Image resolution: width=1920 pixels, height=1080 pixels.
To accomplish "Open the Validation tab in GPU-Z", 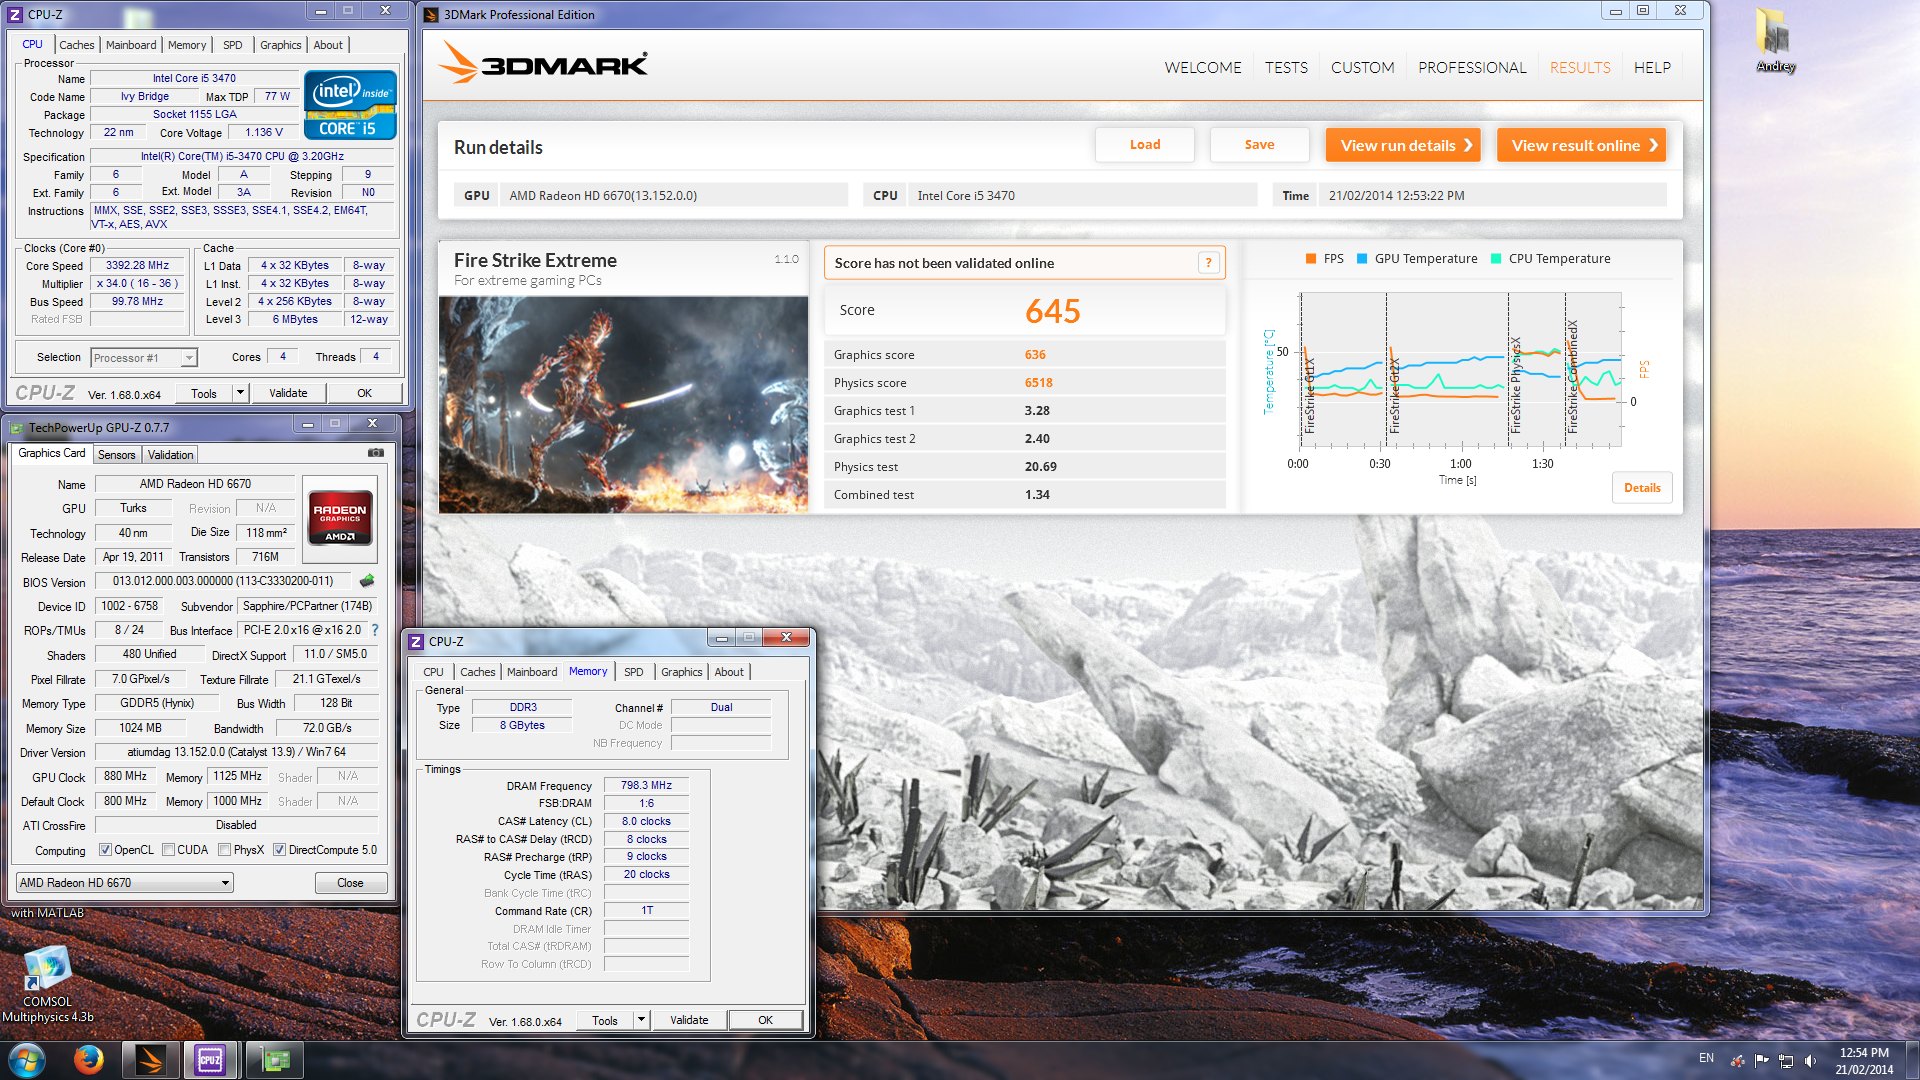I will coord(170,454).
